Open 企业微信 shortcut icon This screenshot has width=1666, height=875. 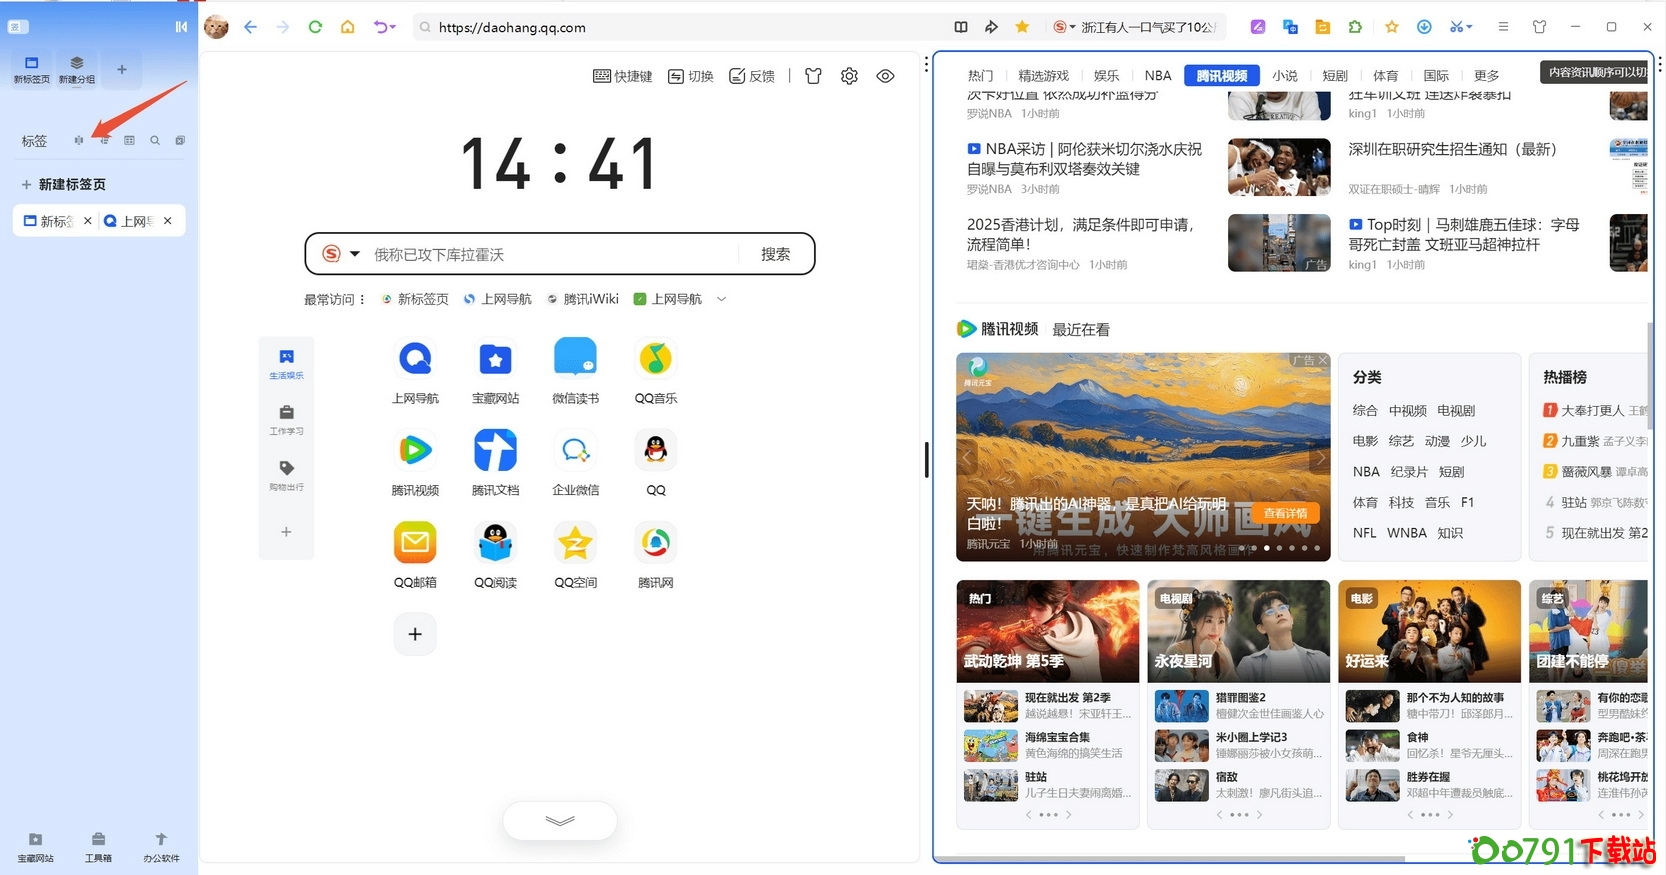pos(576,451)
